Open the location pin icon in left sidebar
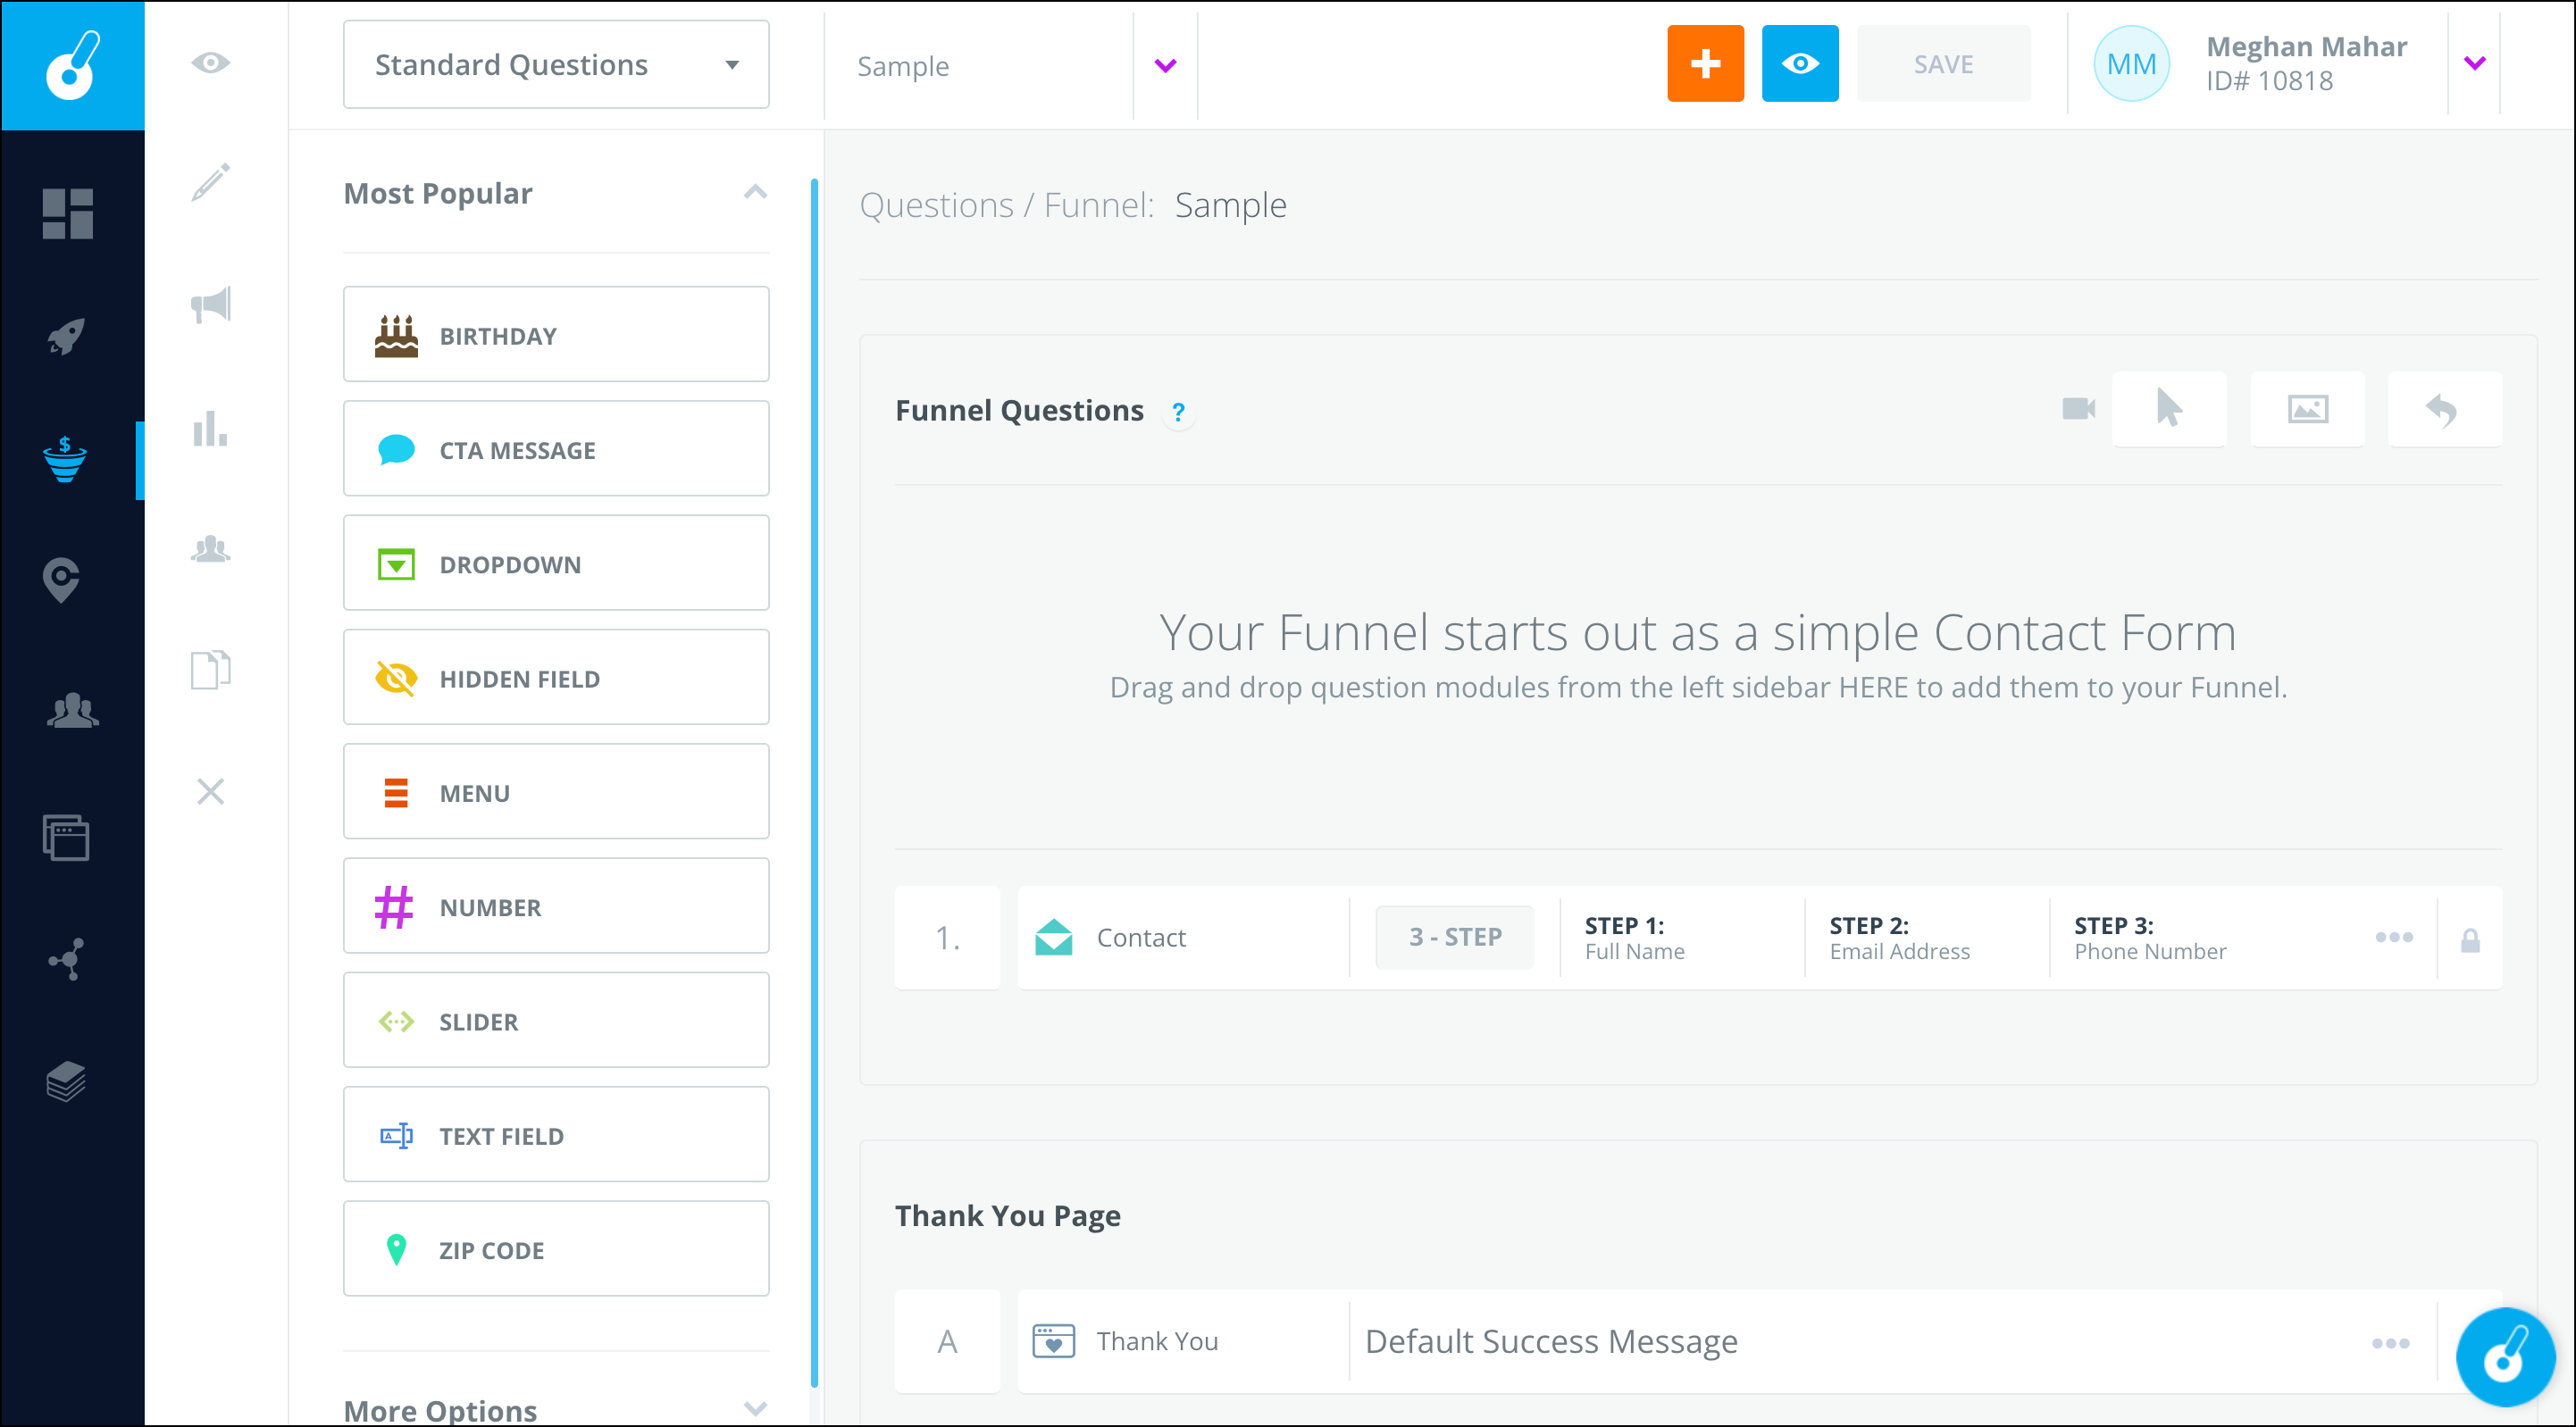Viewport: 2576px width, 1427px height. point(61,580)
